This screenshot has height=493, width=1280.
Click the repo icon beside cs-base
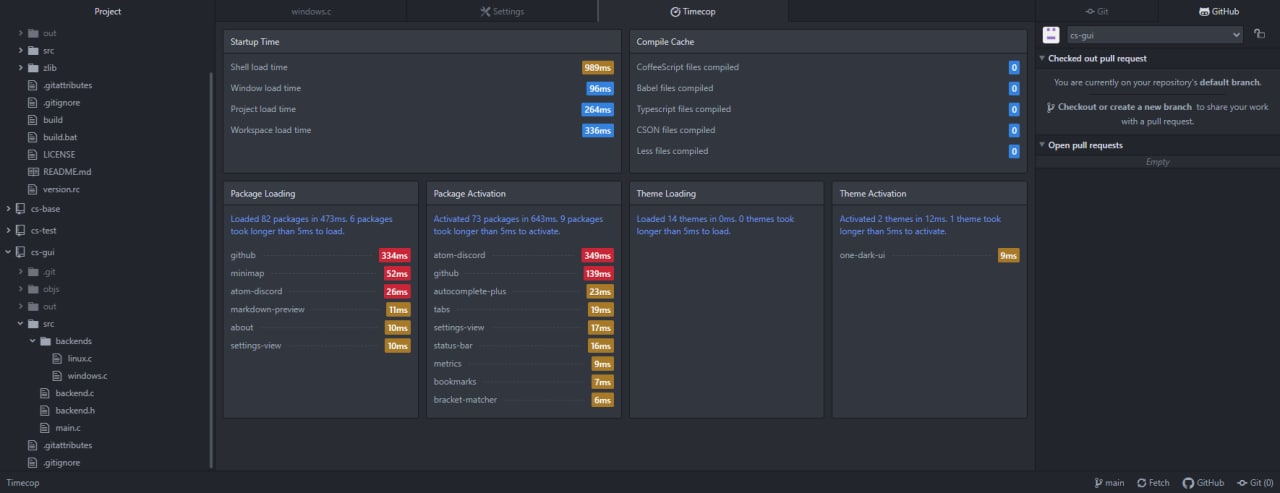point(20,209)
